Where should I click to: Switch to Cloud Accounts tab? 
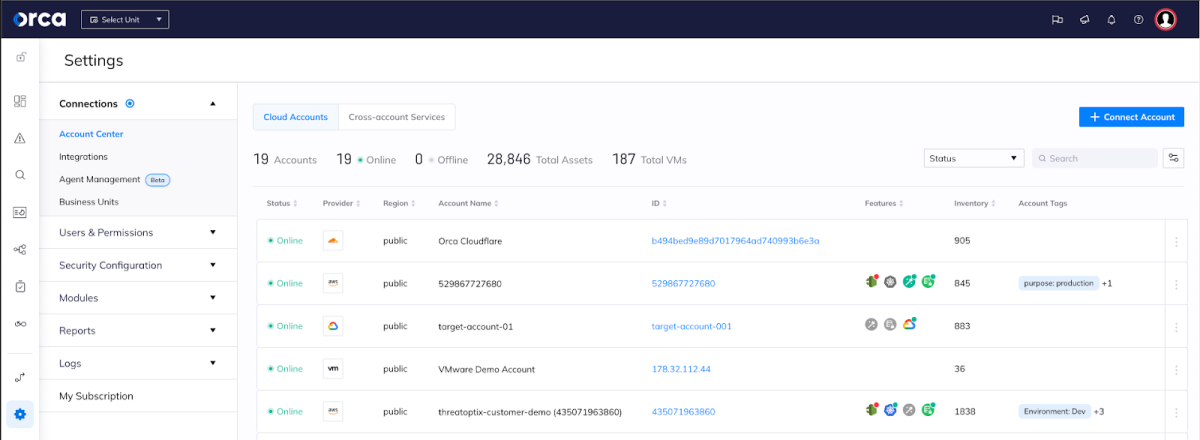click(x=296, y=117)
